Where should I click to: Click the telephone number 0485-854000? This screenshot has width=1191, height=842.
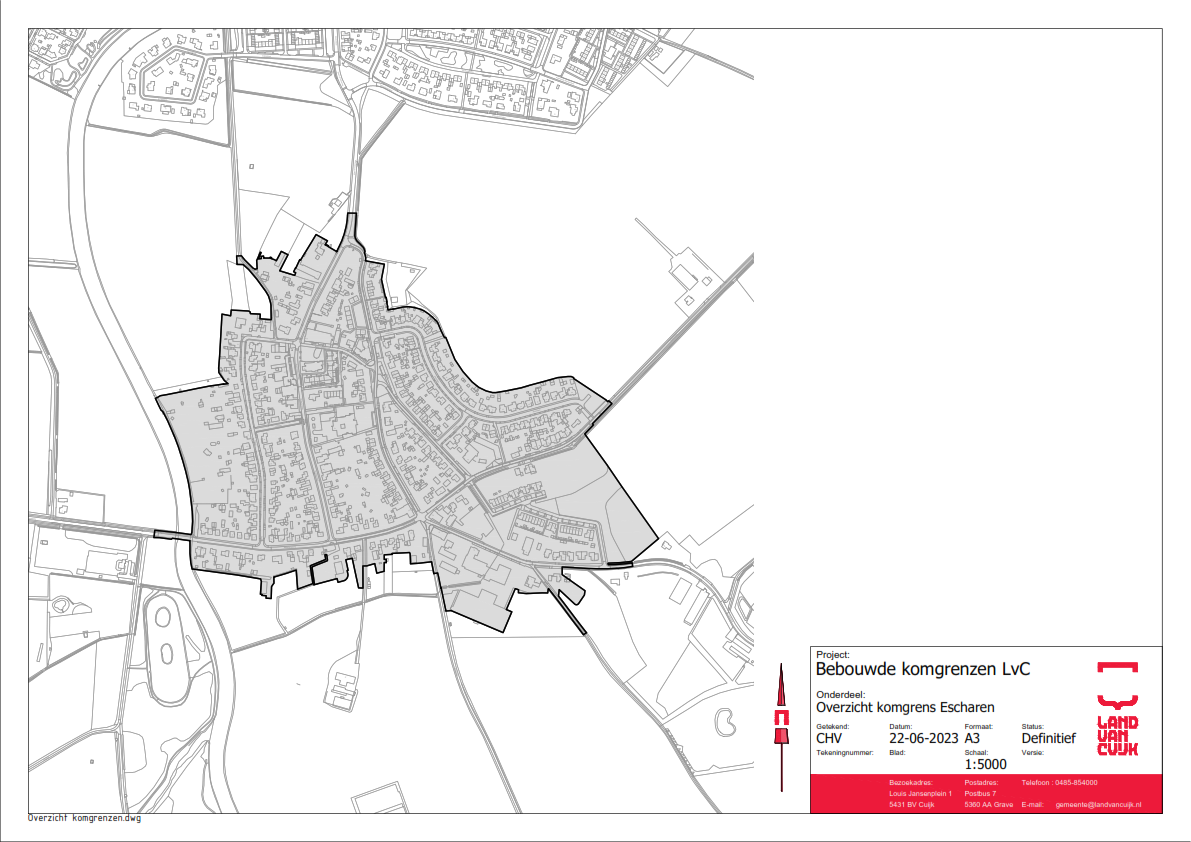(1076, 782)
